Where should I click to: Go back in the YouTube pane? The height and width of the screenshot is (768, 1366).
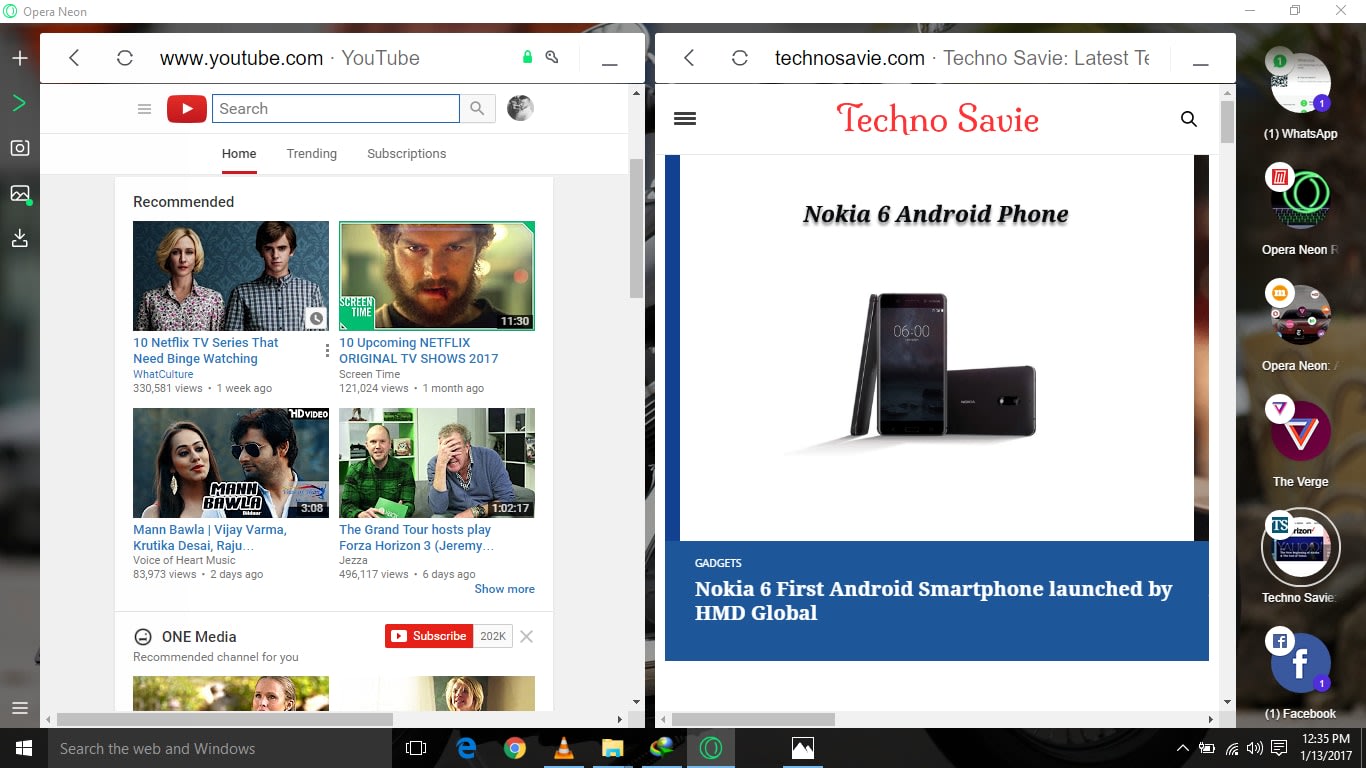tap(74, 58)
